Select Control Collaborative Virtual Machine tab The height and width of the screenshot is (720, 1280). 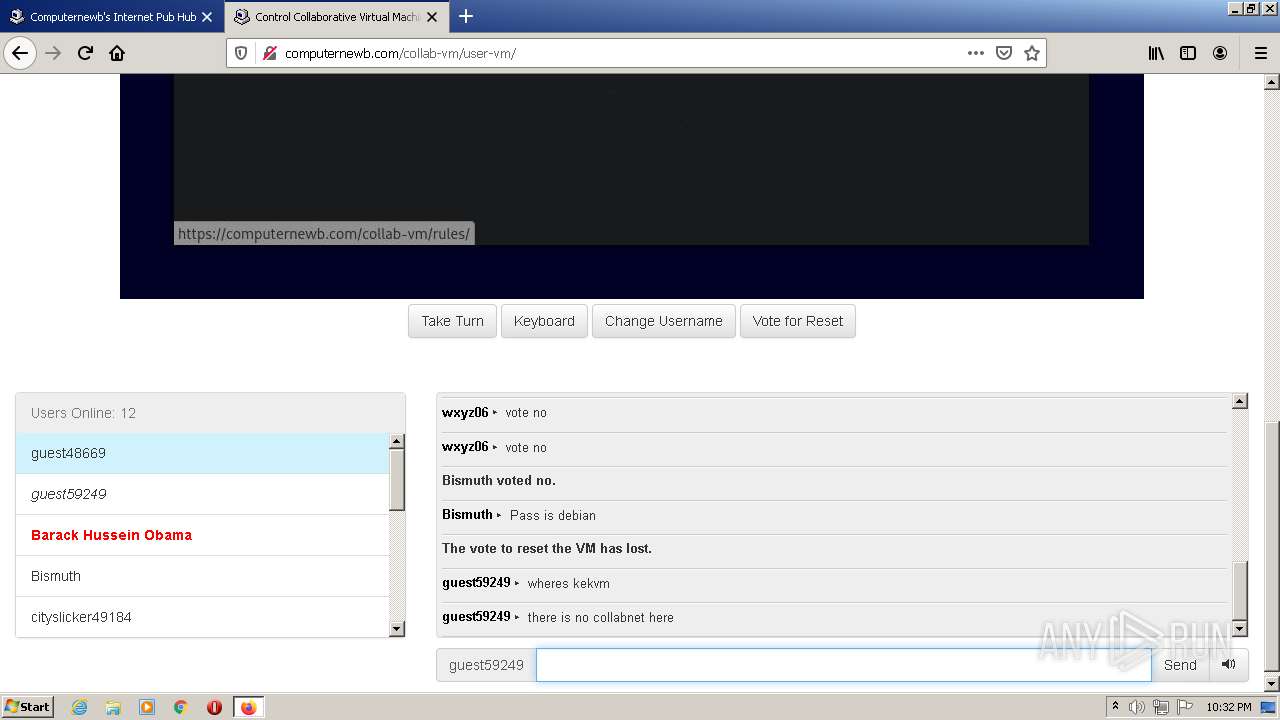pos(336,17)
